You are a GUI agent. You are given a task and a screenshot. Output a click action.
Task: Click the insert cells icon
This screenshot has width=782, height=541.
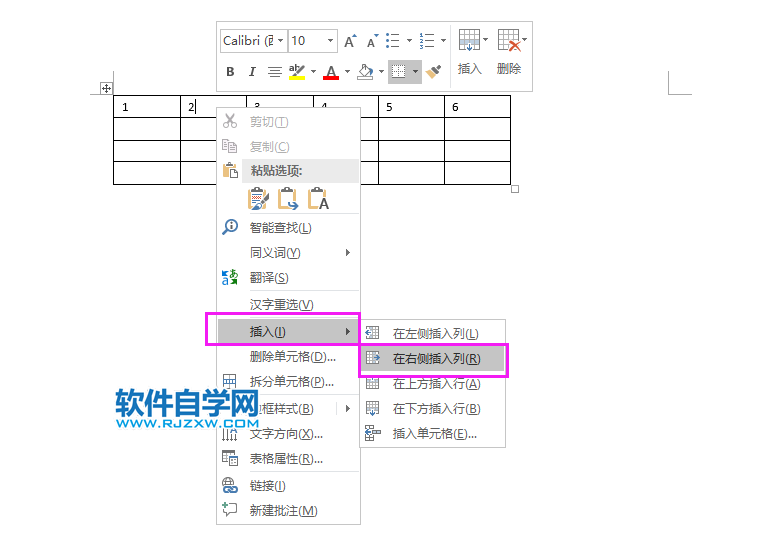372,433
